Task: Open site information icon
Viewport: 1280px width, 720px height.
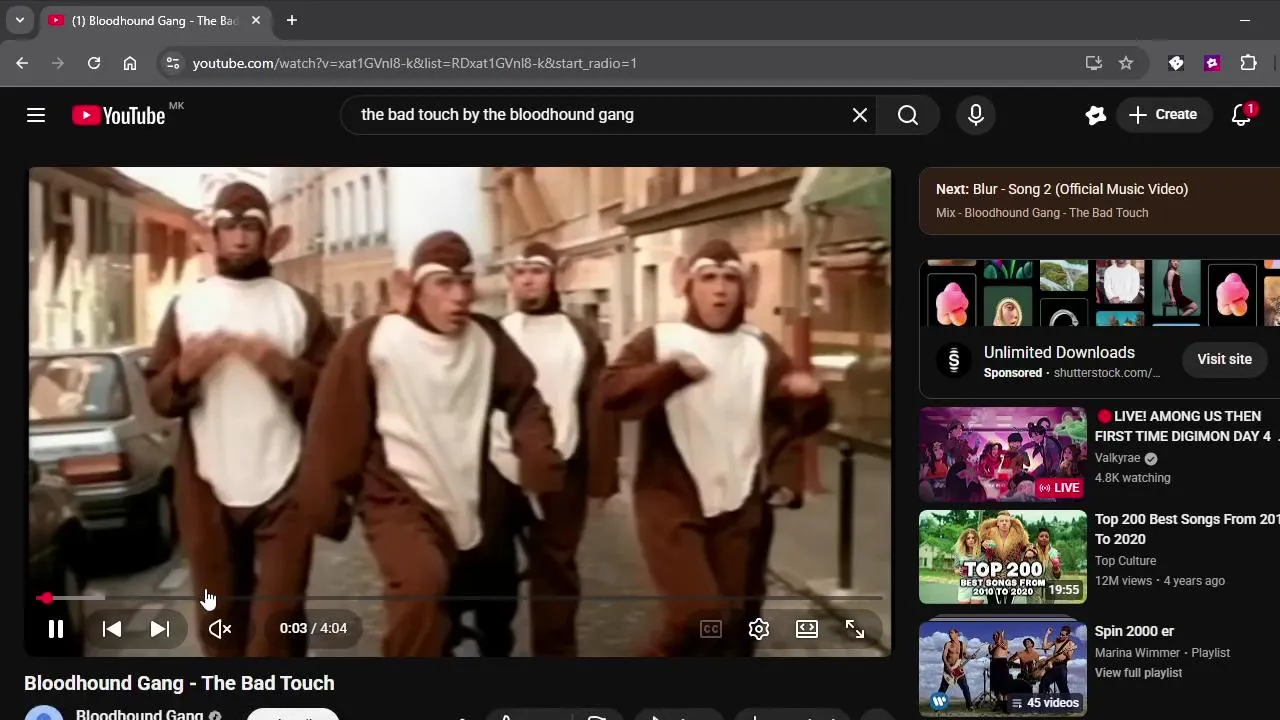Action: point(172,63)
